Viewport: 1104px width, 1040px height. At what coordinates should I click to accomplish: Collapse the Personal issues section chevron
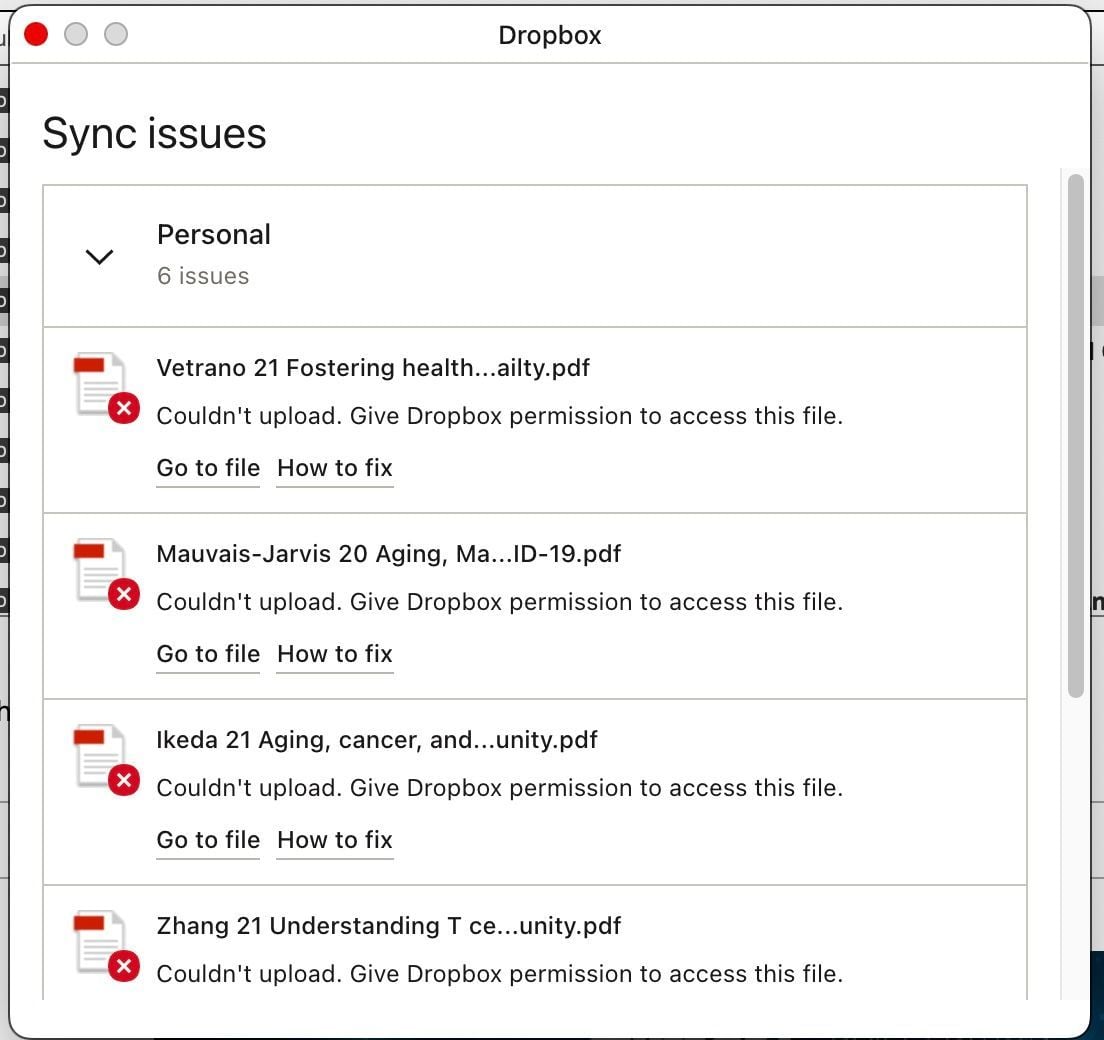click(x=99, y=256)
